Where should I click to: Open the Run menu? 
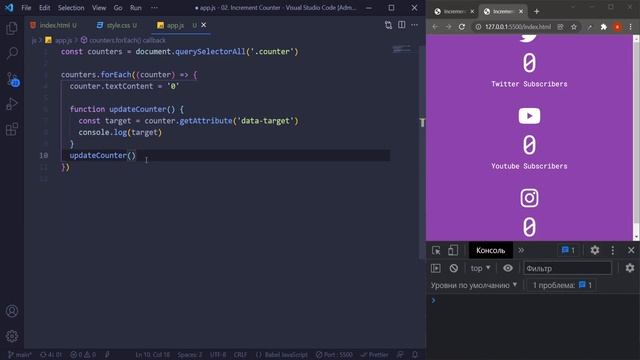point(136,8)
